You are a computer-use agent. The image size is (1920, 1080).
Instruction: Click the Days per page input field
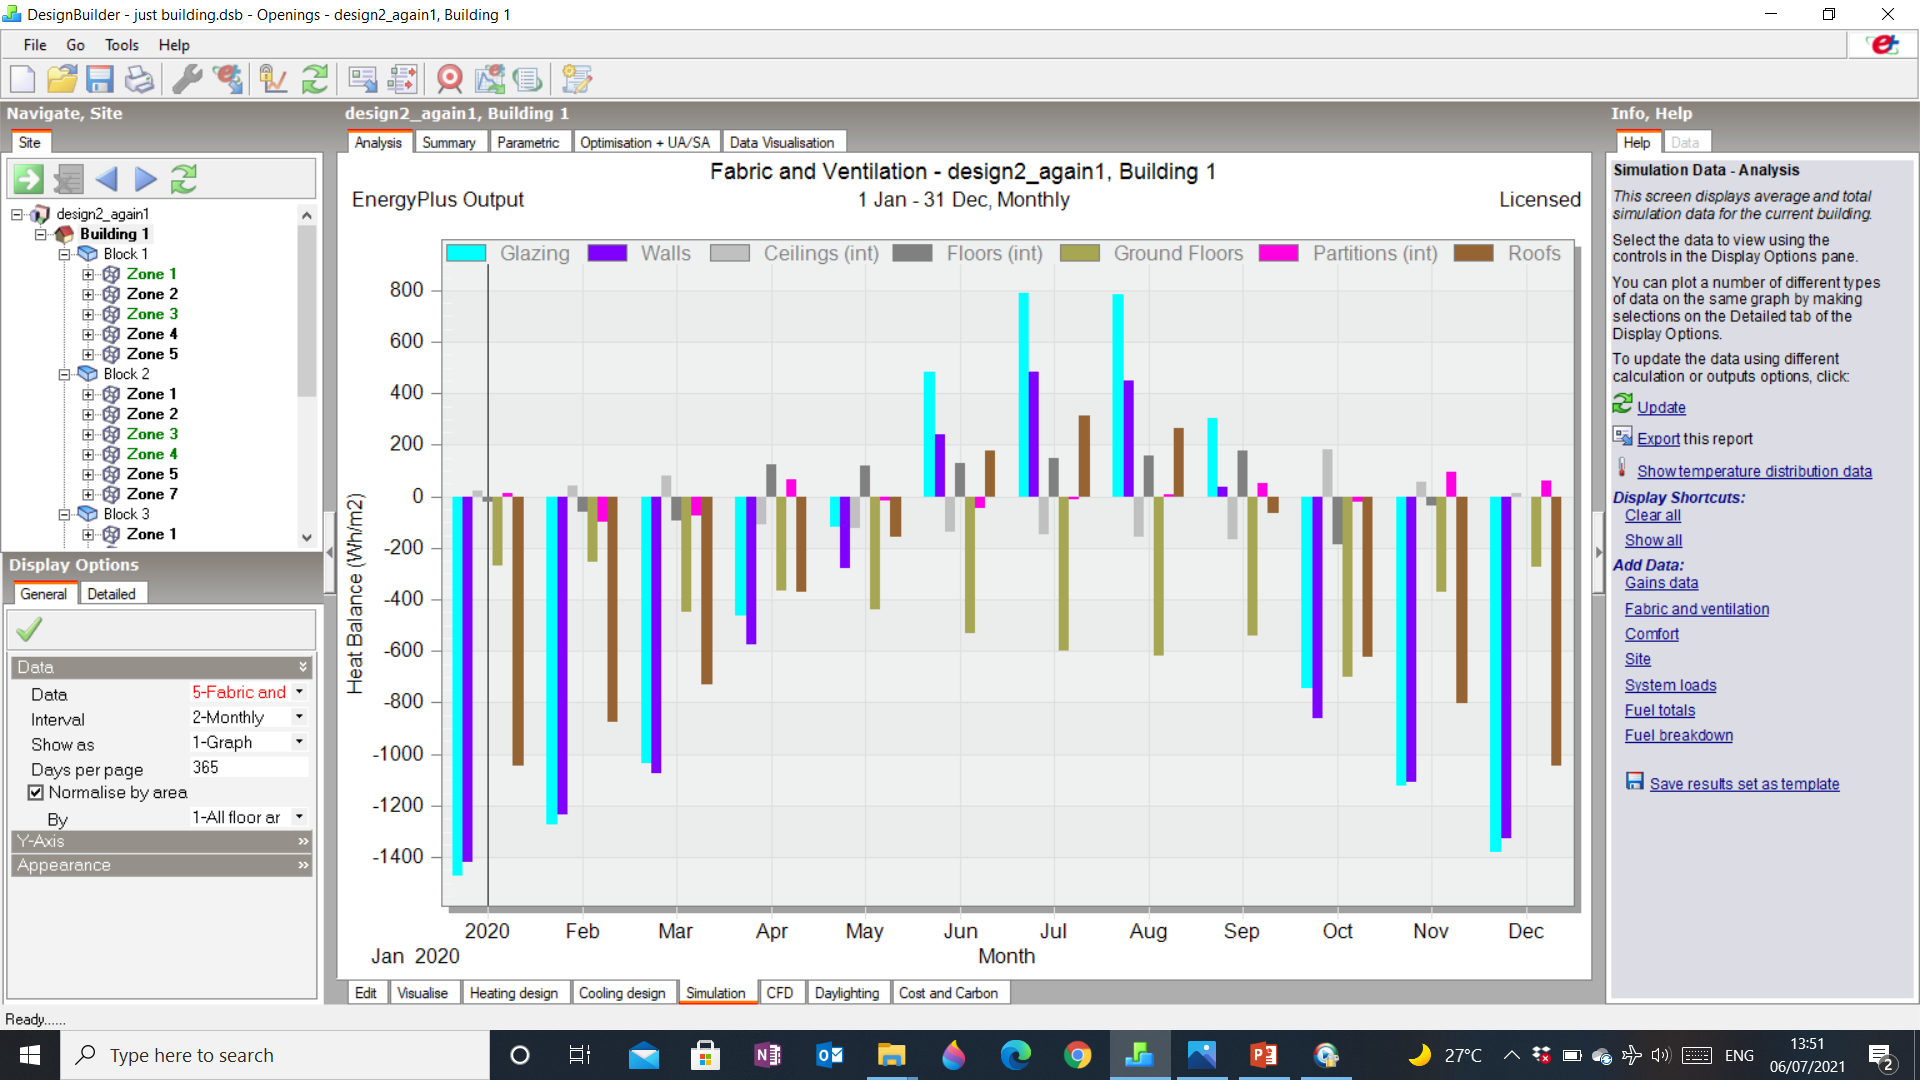(x=249, y=767)
